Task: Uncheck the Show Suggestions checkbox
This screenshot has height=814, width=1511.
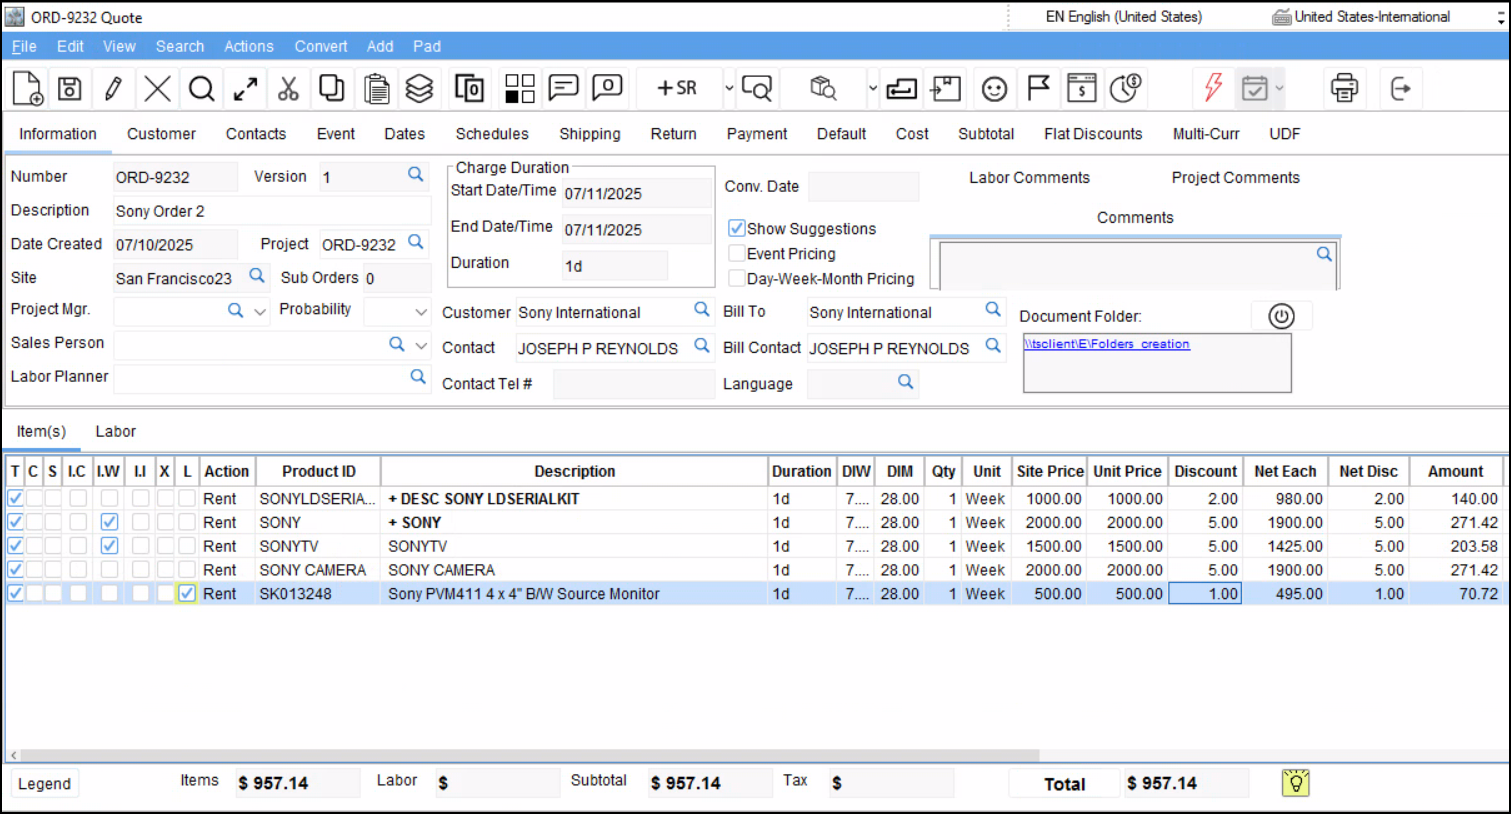Action: 737,228
